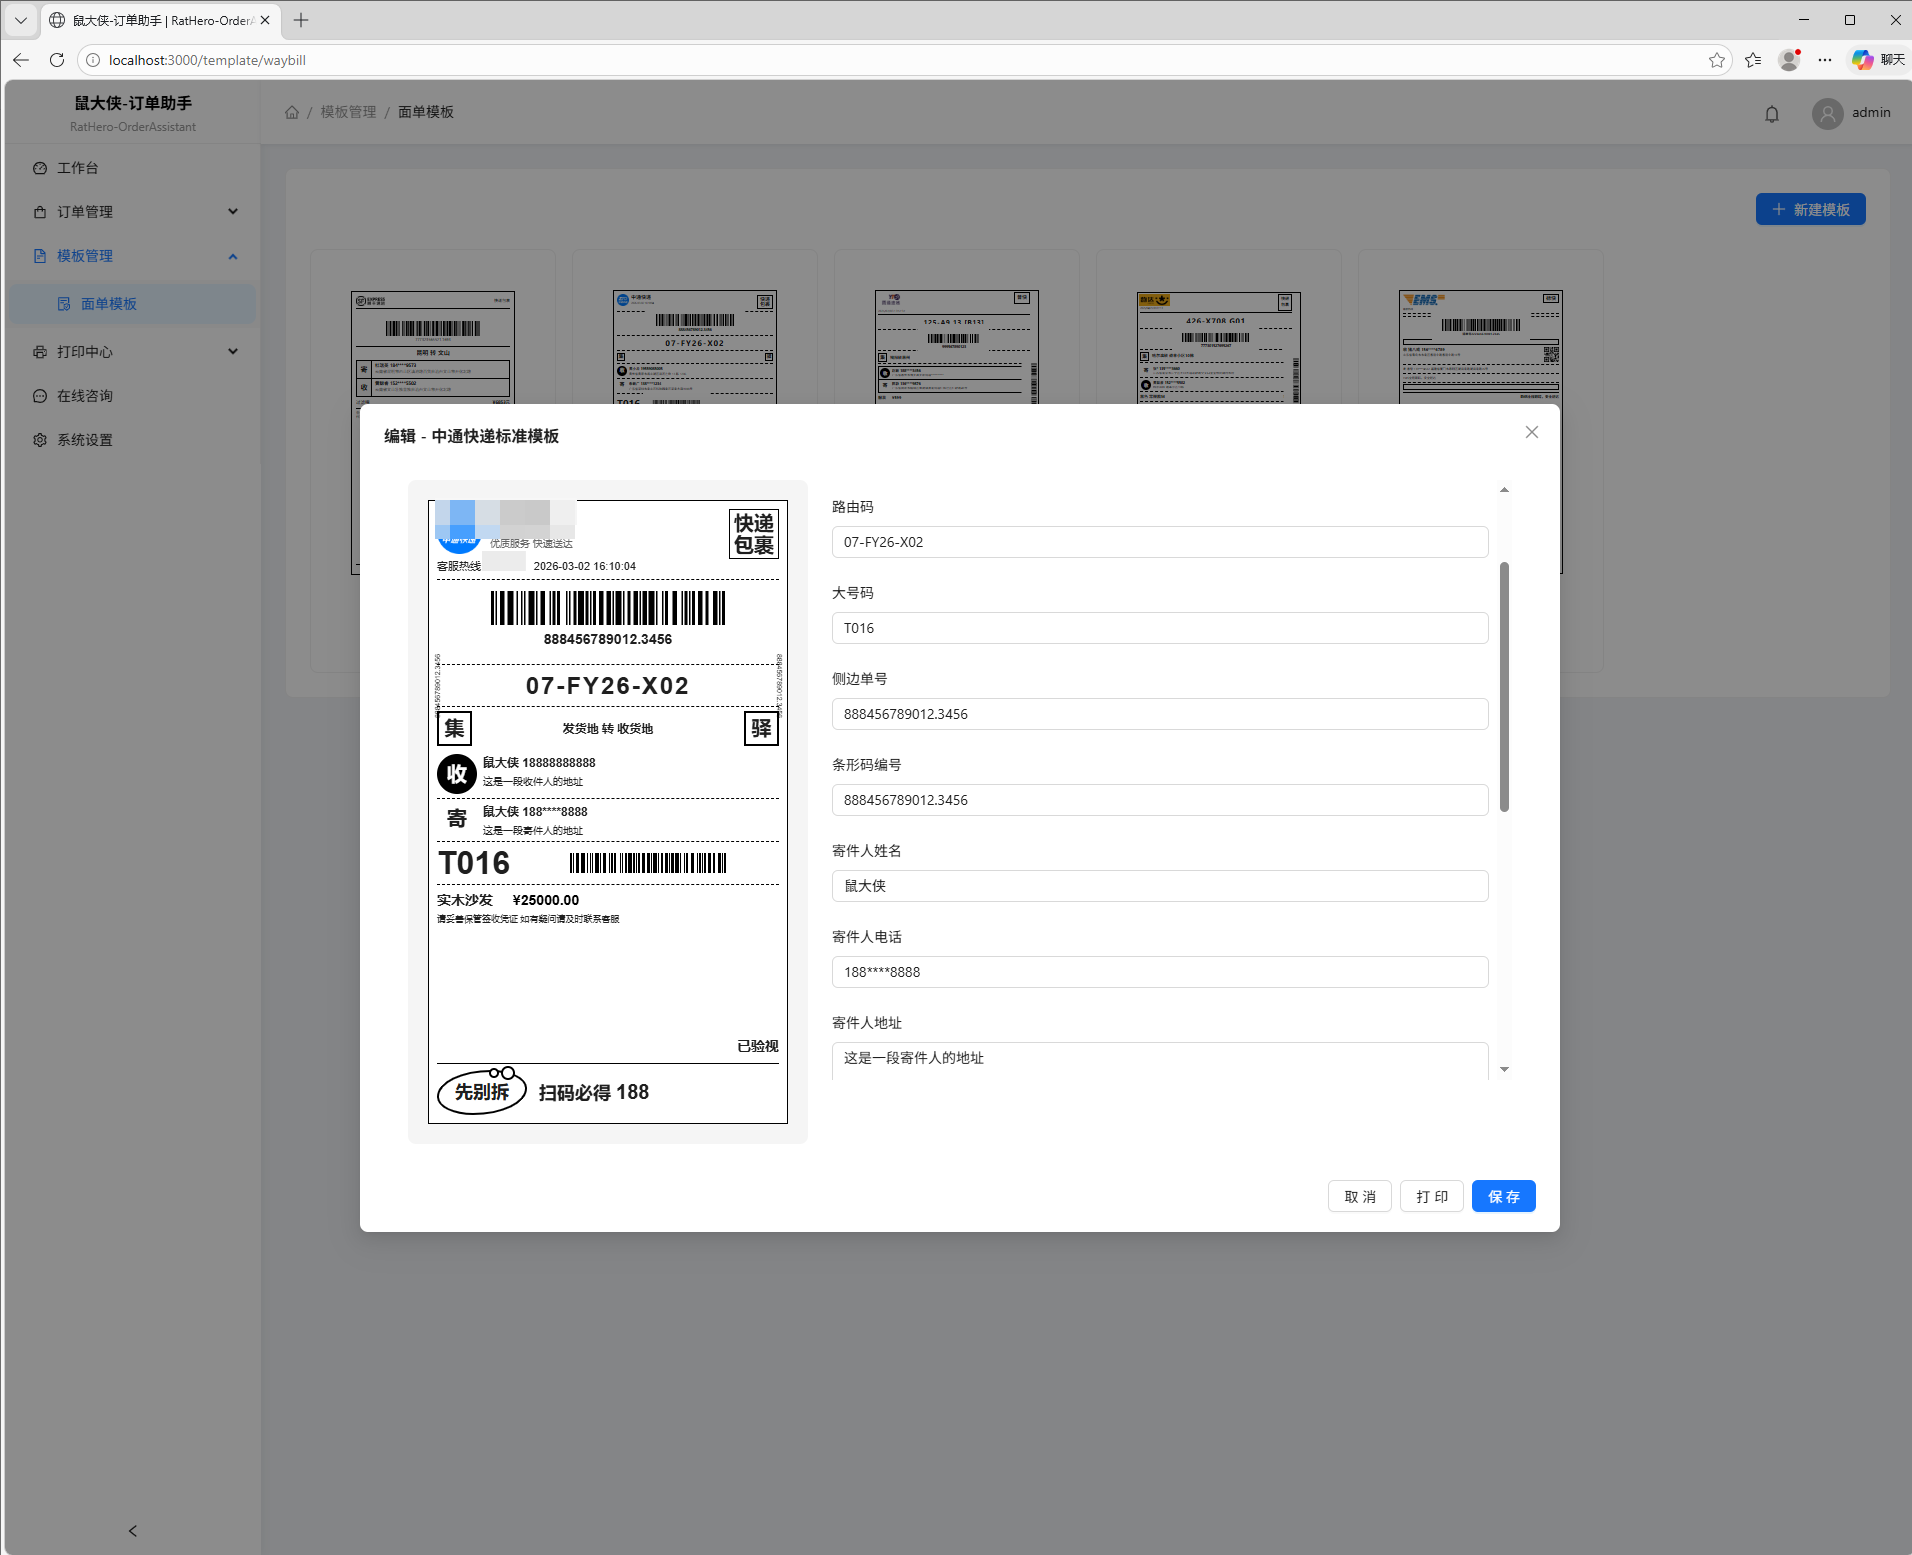1912x1555 pixels.
Task: Refresh the browser page
Action: coord(57,60)
